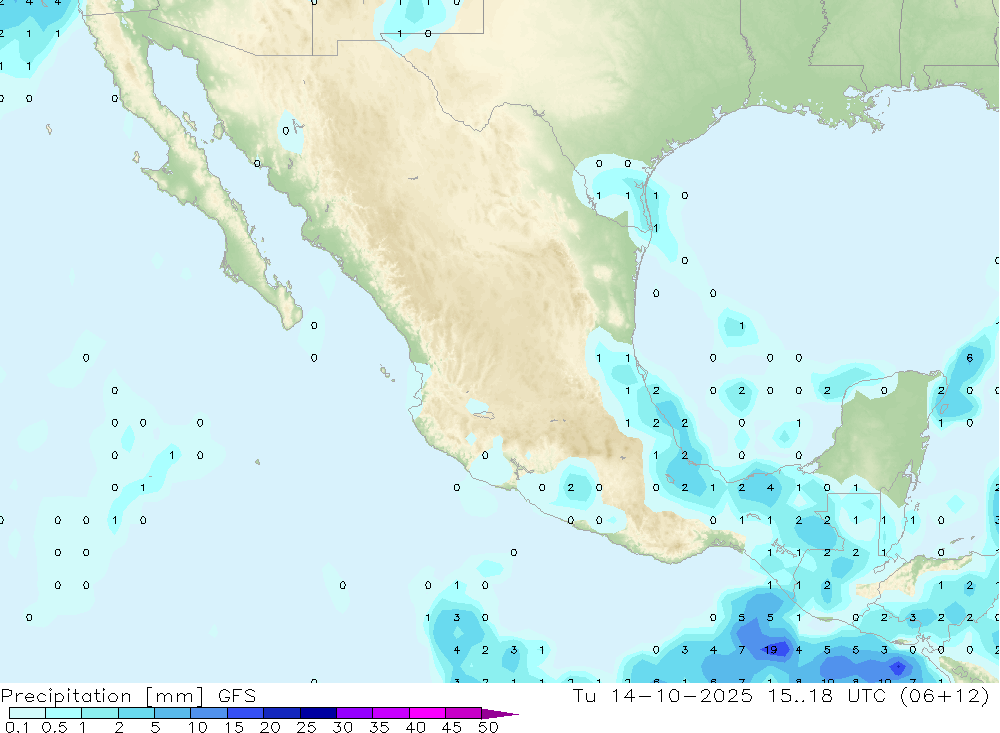Screen dimensions: 1000x733
Task: Click the "10" legend scale label
Action: tap(197, 727)
